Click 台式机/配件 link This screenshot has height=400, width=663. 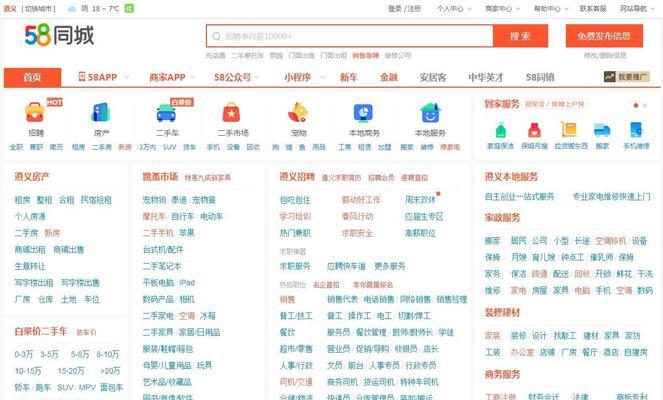click(x=163, y=249)
